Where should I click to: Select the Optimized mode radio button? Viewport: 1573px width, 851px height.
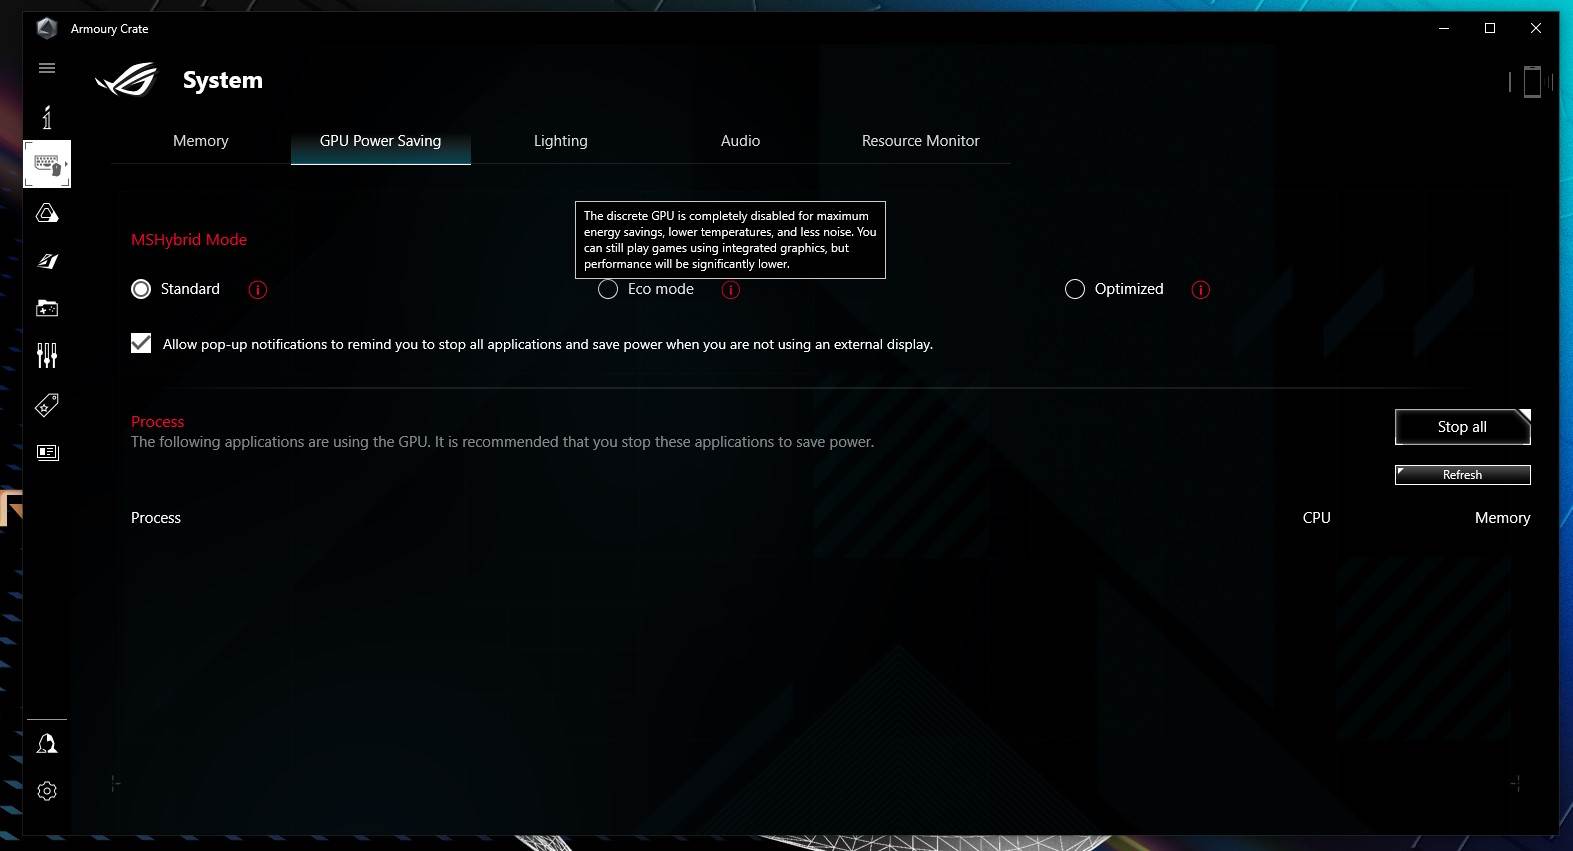[x=1075, y=289]
